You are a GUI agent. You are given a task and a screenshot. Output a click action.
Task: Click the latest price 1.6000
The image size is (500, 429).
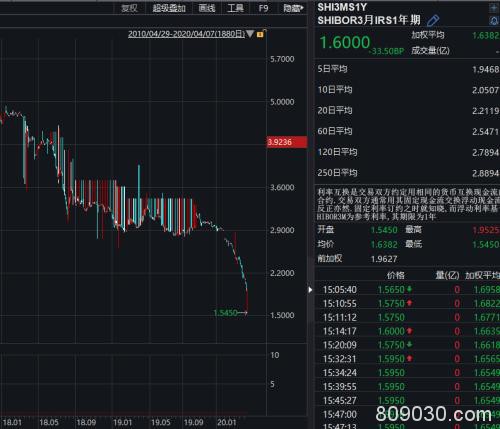point(345,43)
